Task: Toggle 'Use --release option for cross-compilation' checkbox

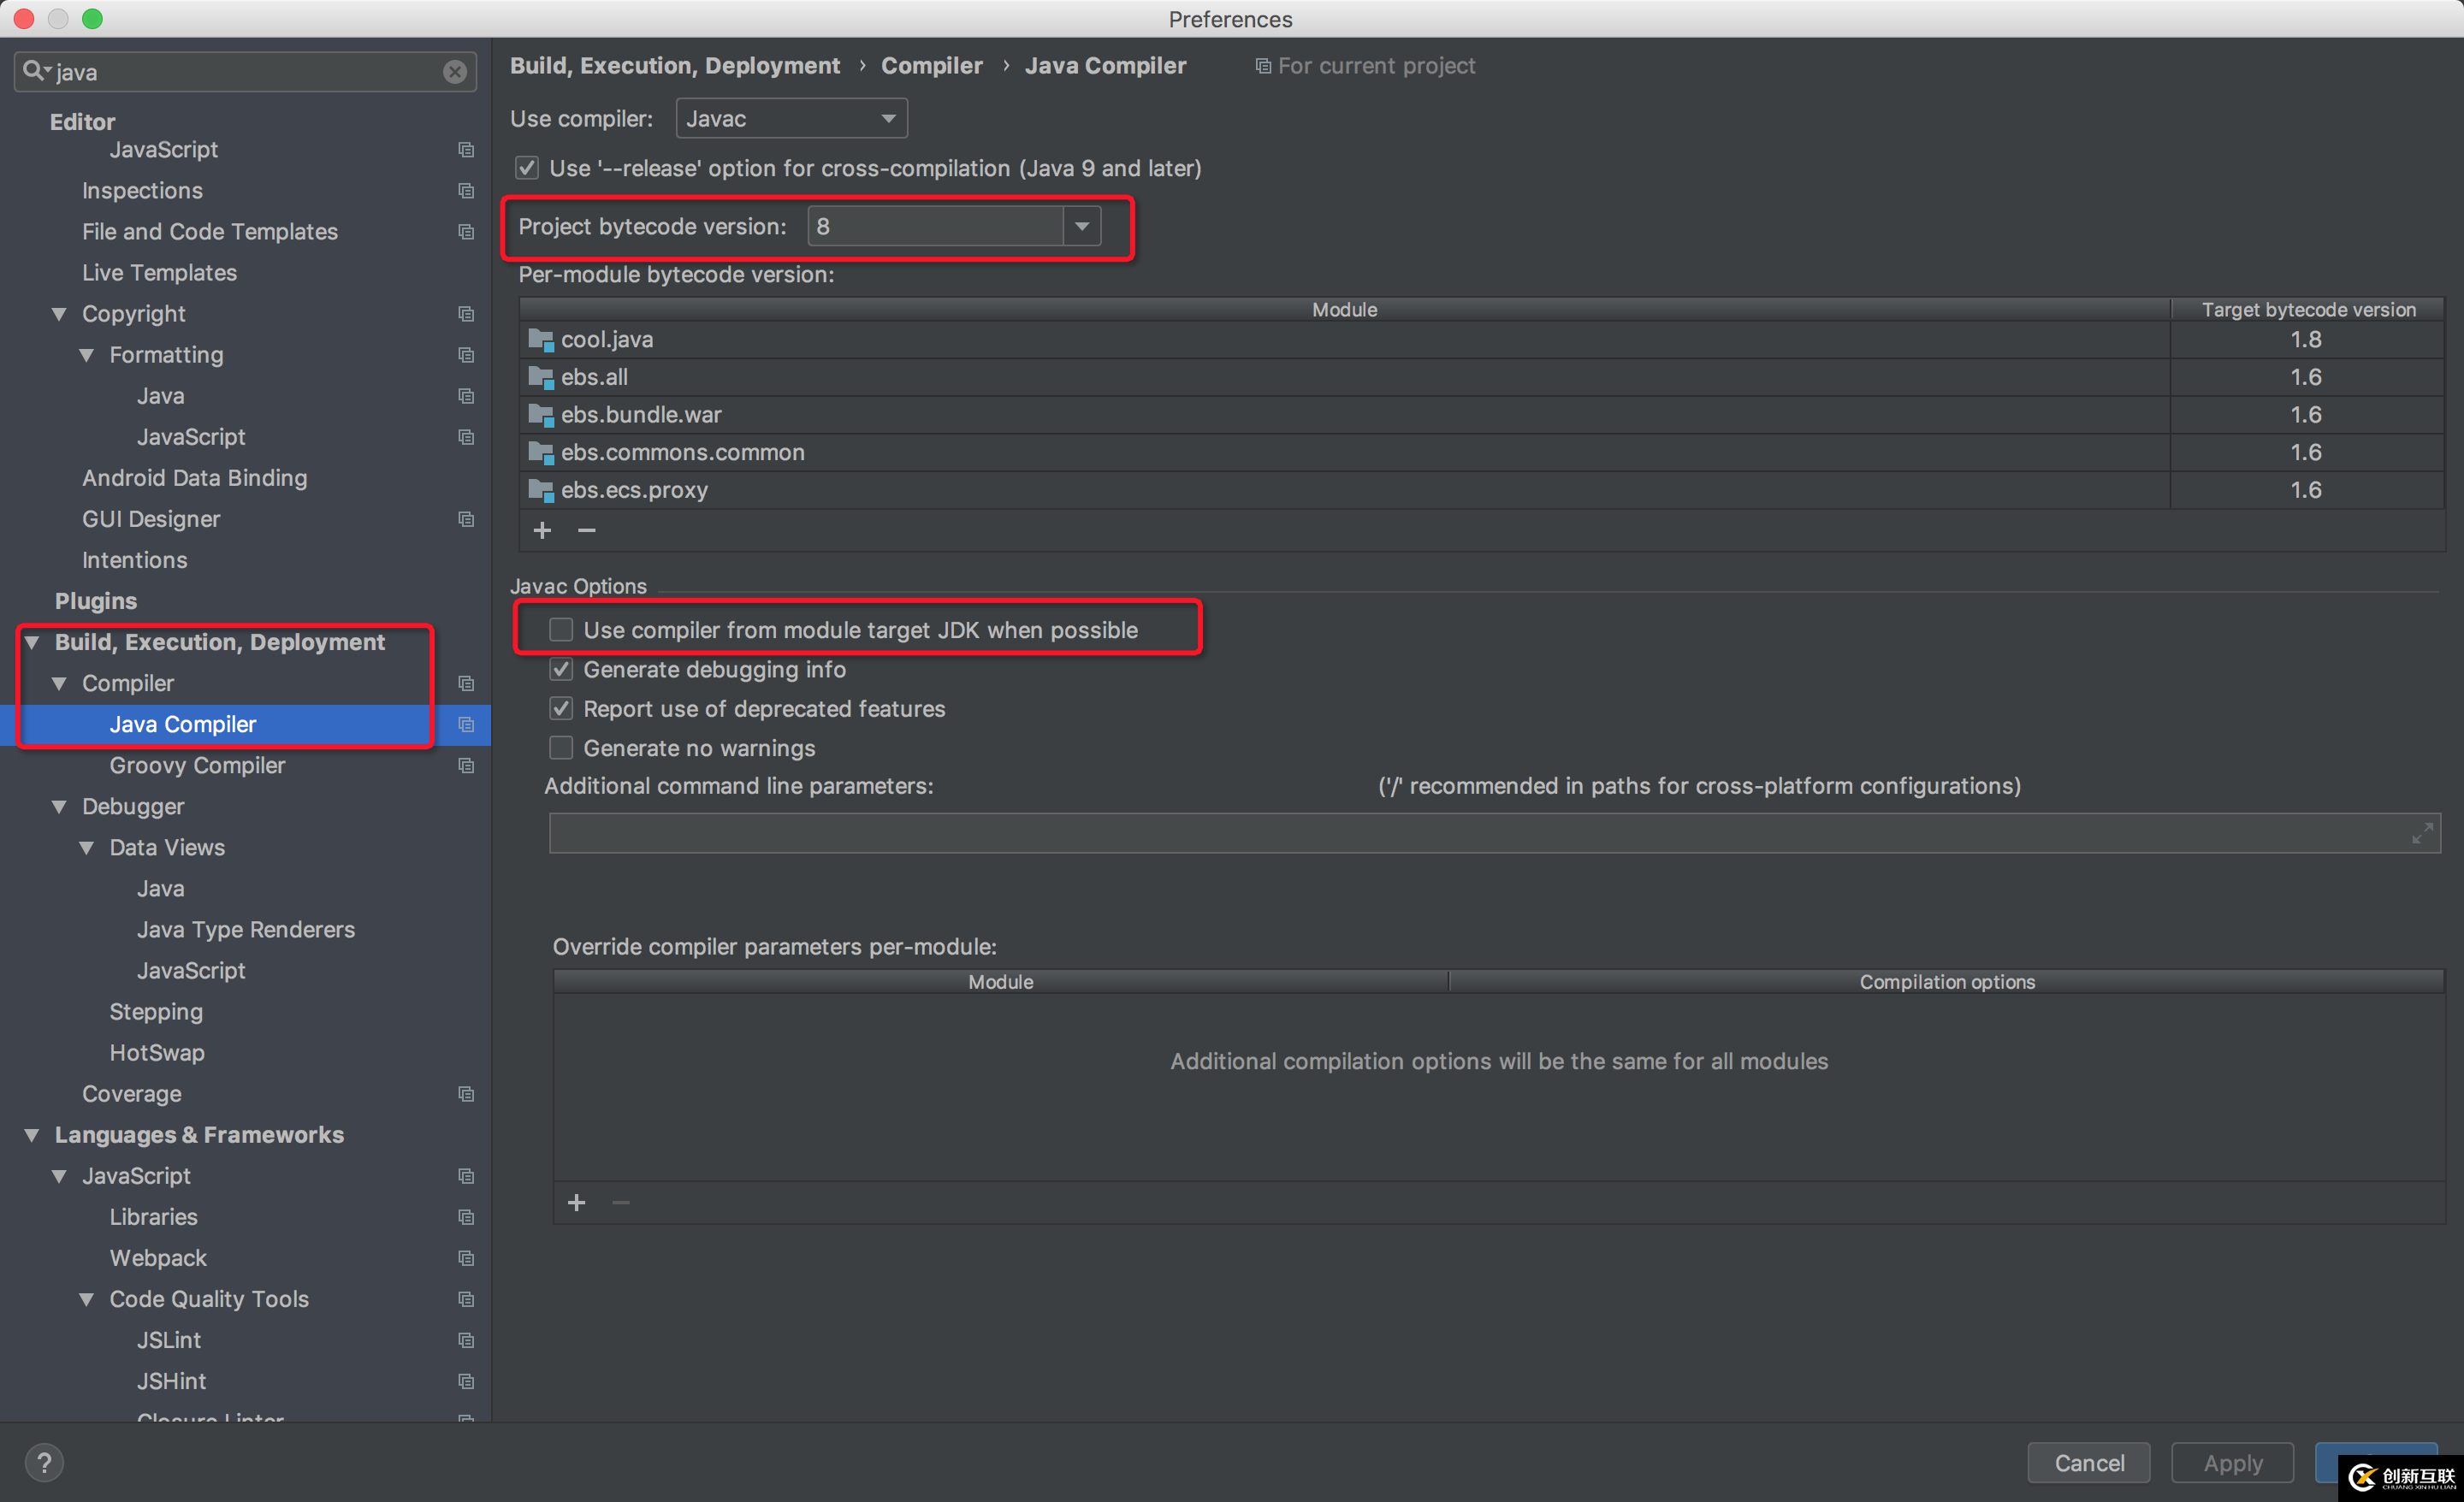Action: pyautogui.click(x=530, y=167)
